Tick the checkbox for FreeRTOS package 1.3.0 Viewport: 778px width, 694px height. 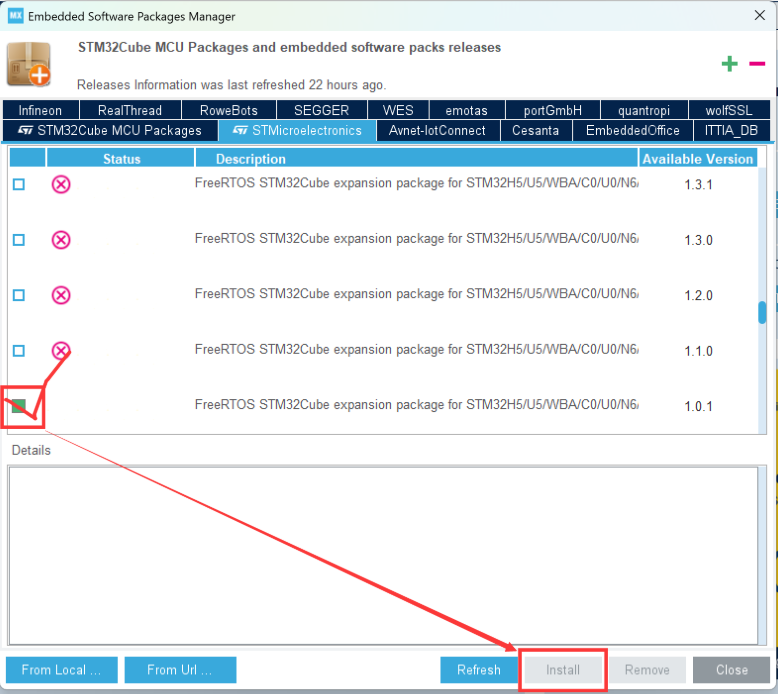pyautogui.click(x=19, y=240)
